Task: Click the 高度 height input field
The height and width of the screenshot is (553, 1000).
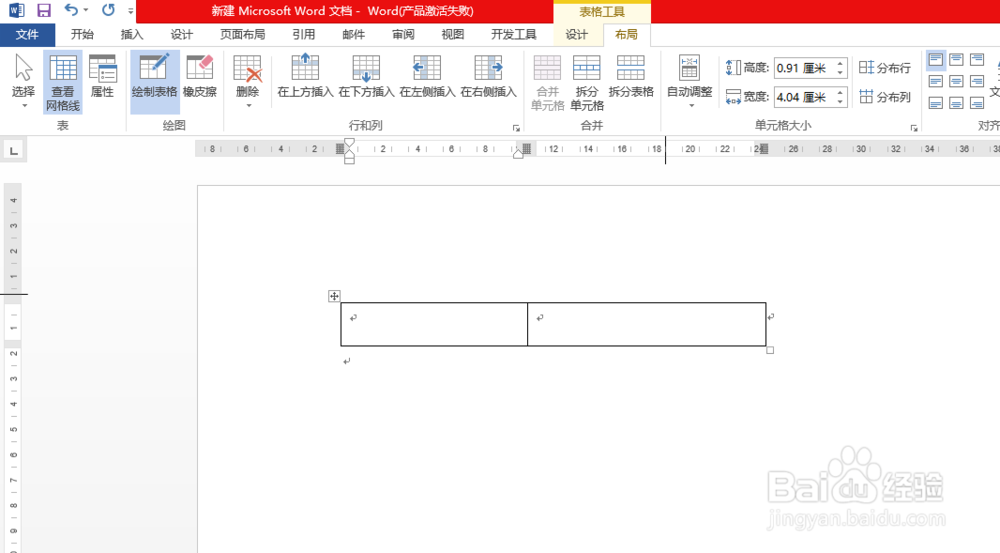Action: pyautogui.click(x=804, y=68)
